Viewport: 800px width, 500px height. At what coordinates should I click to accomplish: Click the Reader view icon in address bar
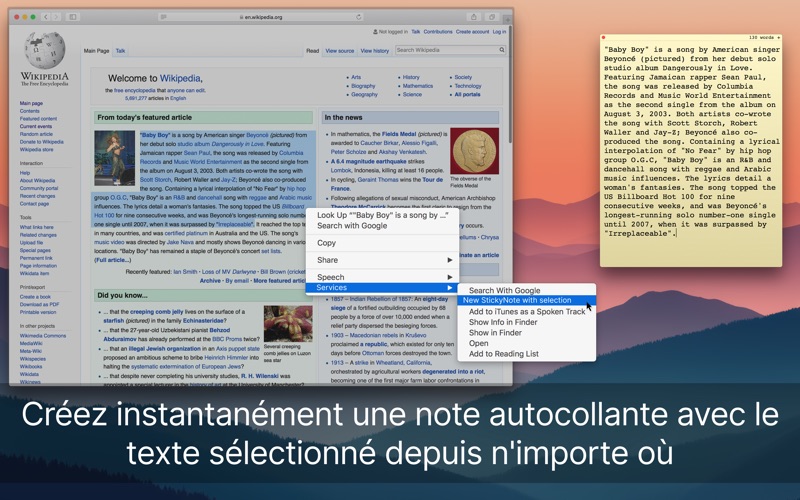(163, 17)
